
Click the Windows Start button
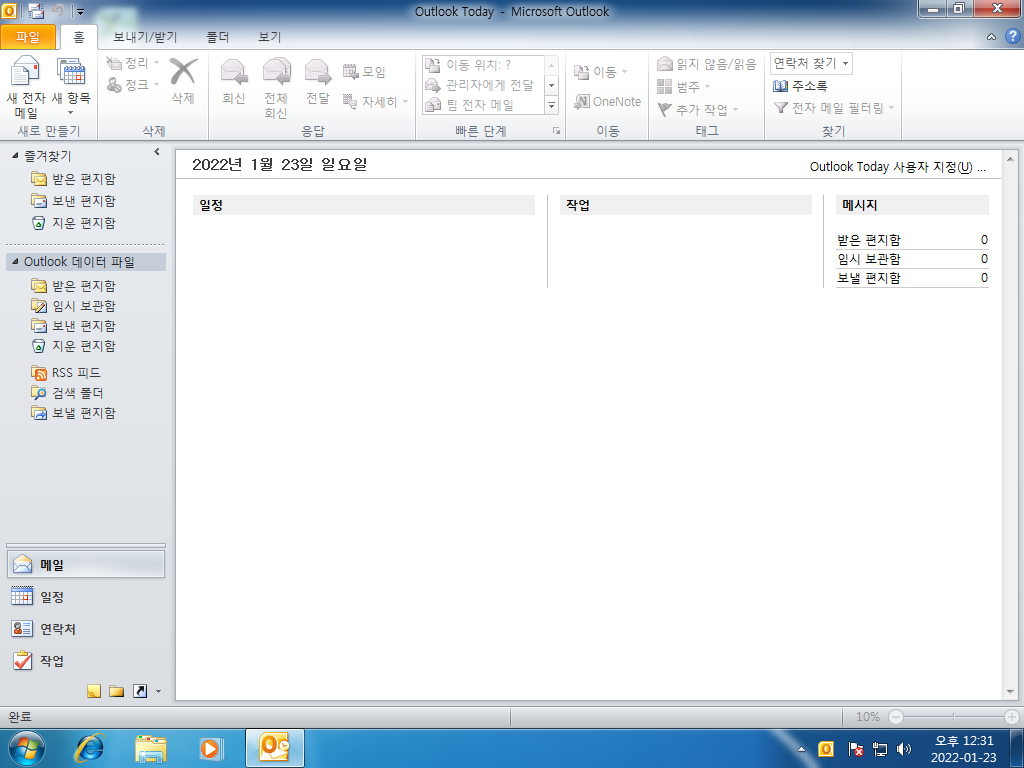coord(27,748)
